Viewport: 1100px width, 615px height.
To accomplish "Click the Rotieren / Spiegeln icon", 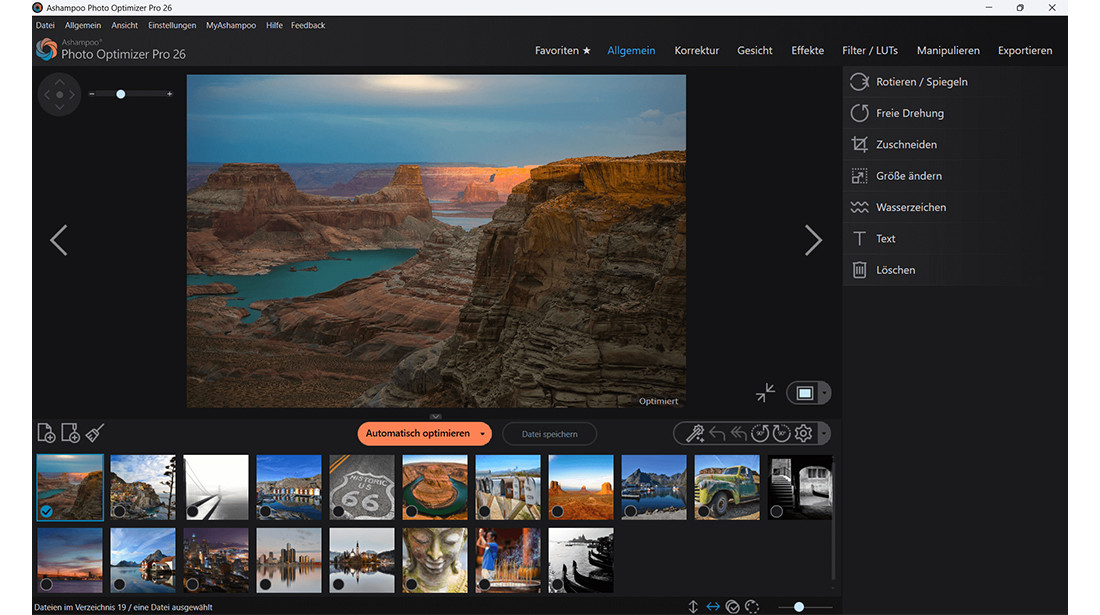I will 859,82.
